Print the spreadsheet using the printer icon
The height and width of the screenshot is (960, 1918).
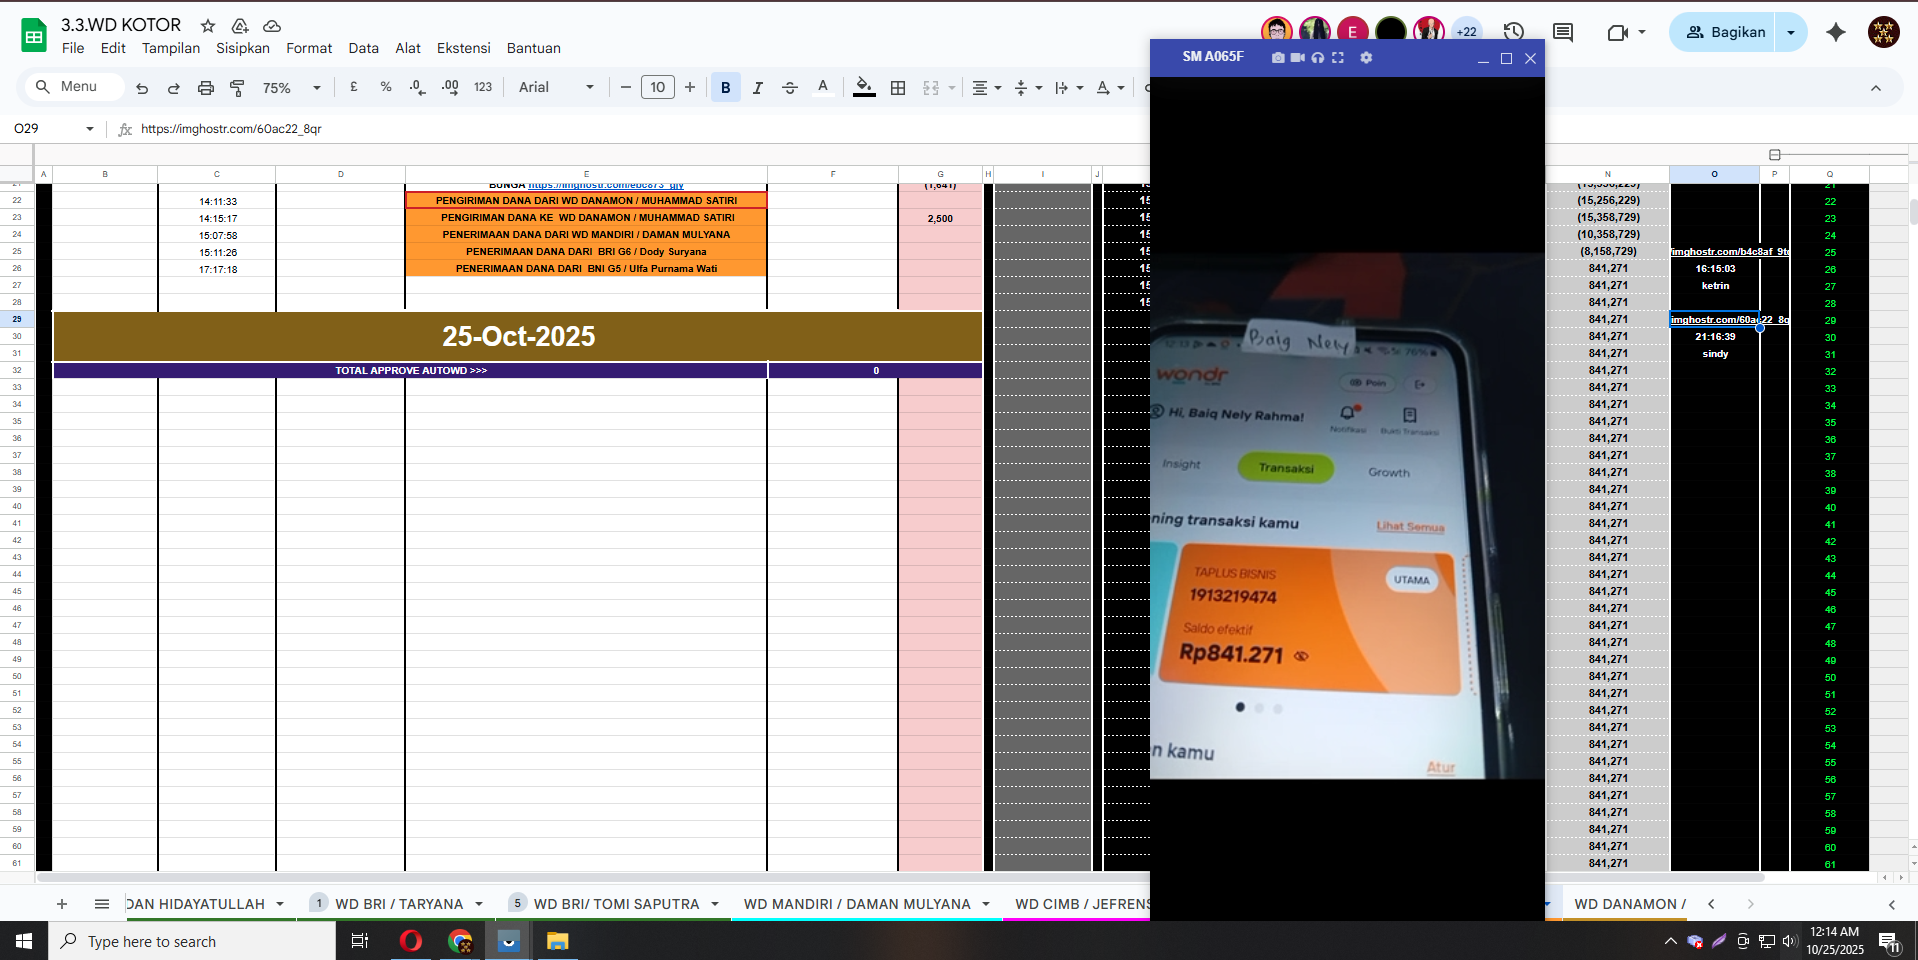pyautogui.click(x=205, y=88)
